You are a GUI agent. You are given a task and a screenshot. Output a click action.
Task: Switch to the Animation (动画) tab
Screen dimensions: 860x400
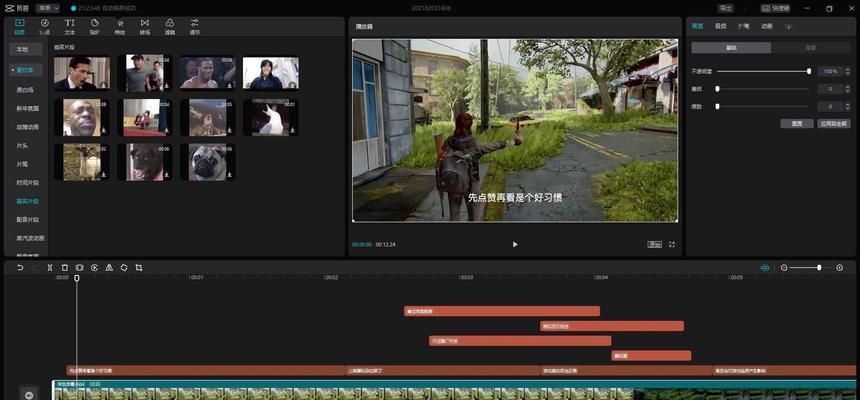(x=767, y=26)
